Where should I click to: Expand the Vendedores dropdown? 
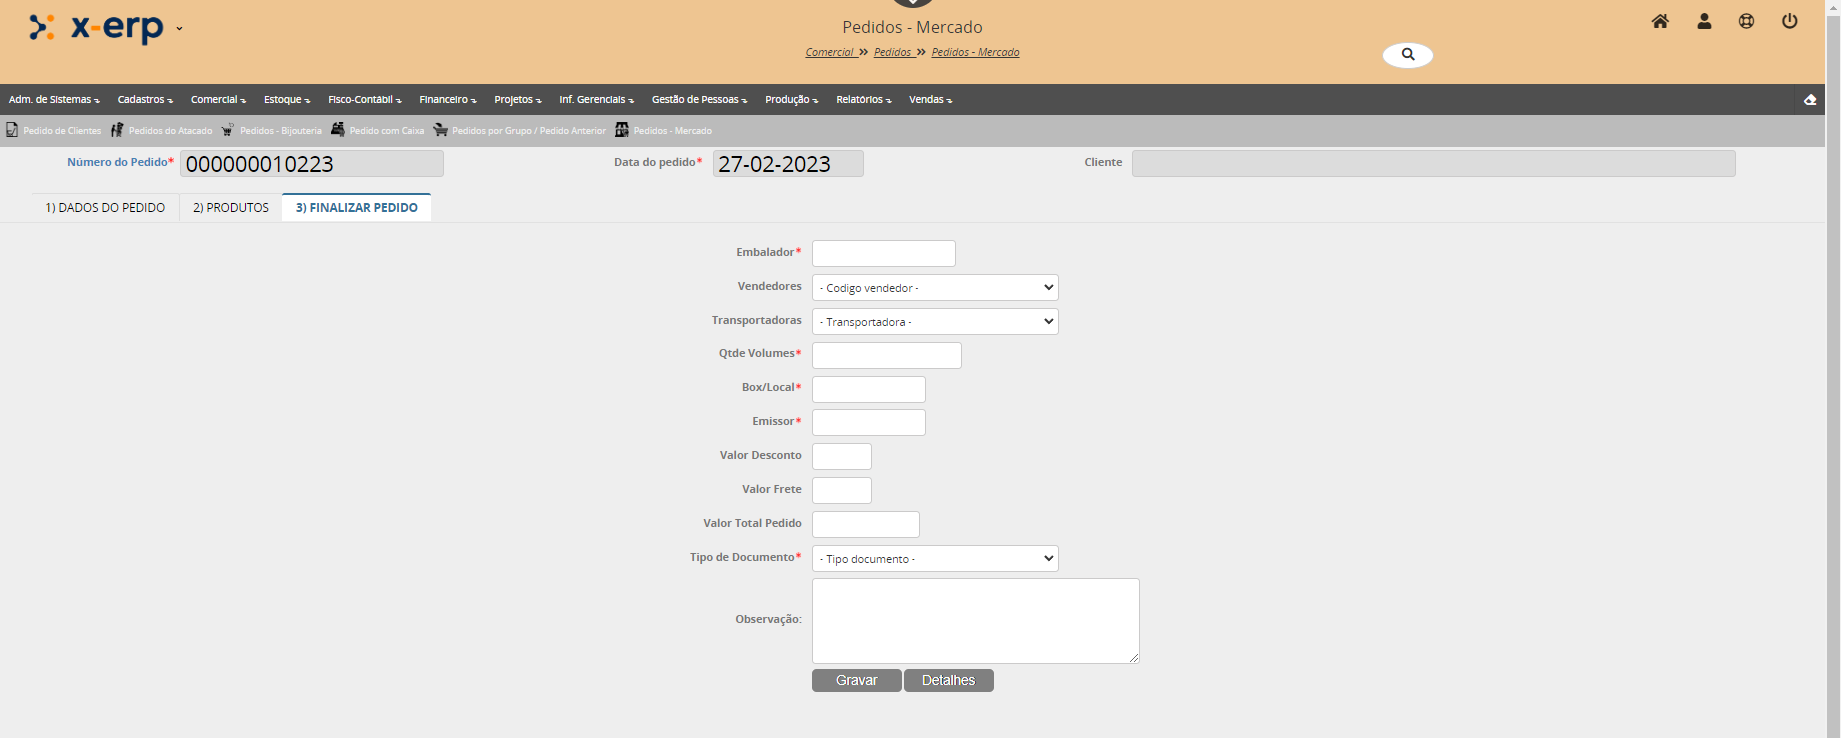[934, 288]
